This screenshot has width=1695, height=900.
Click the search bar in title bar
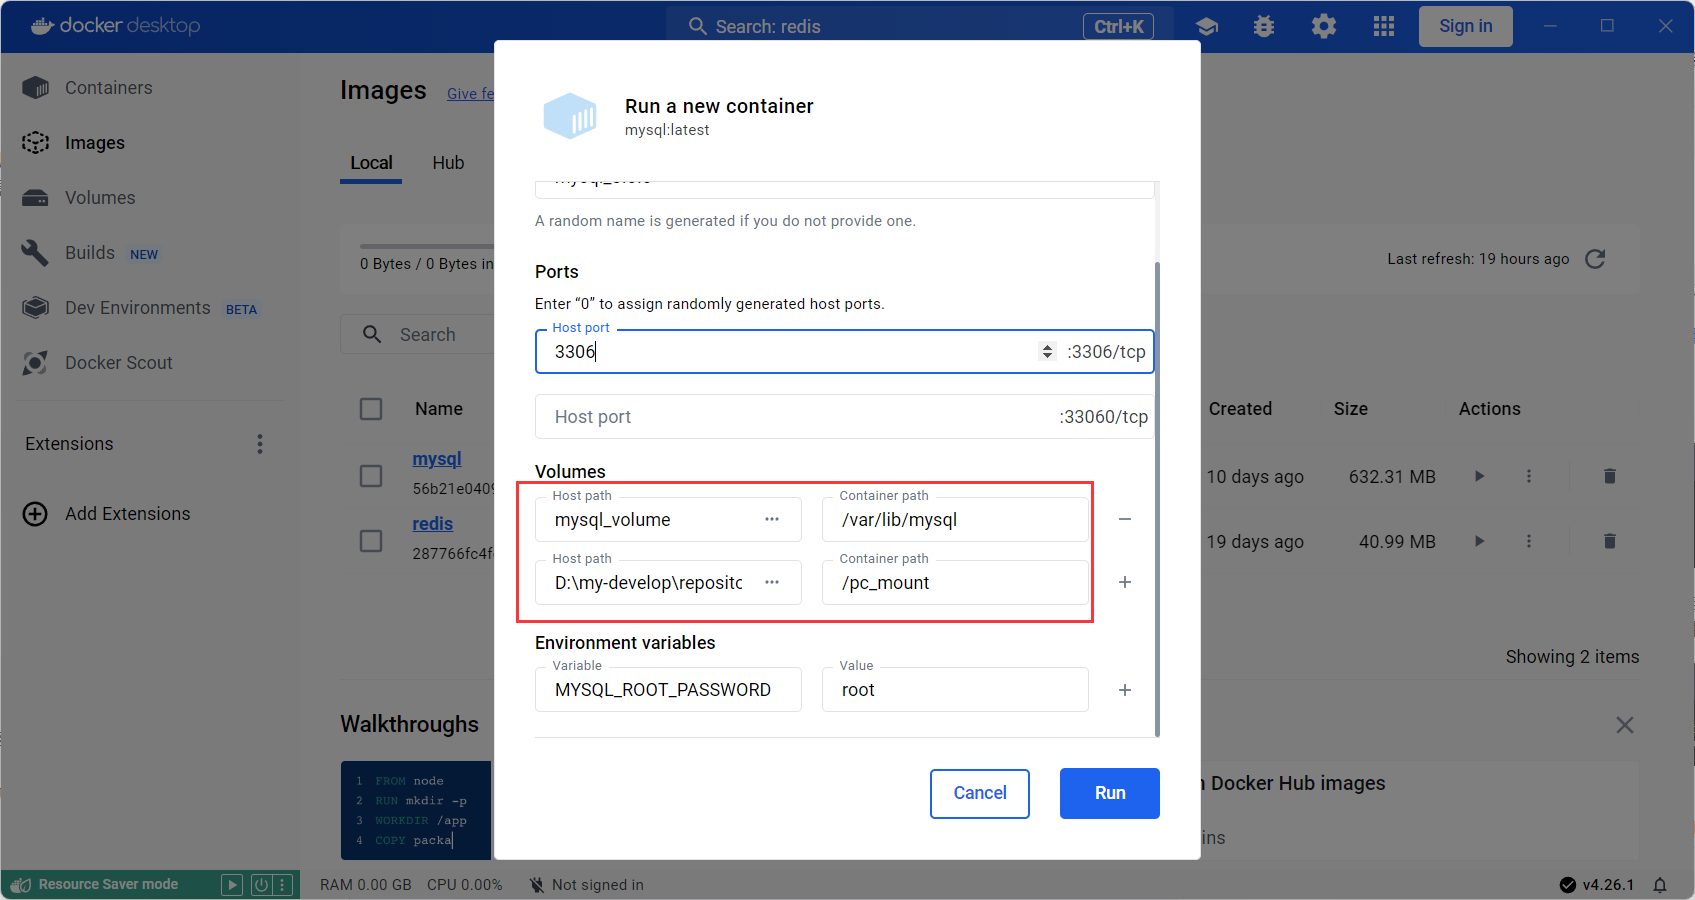[920, 26]
